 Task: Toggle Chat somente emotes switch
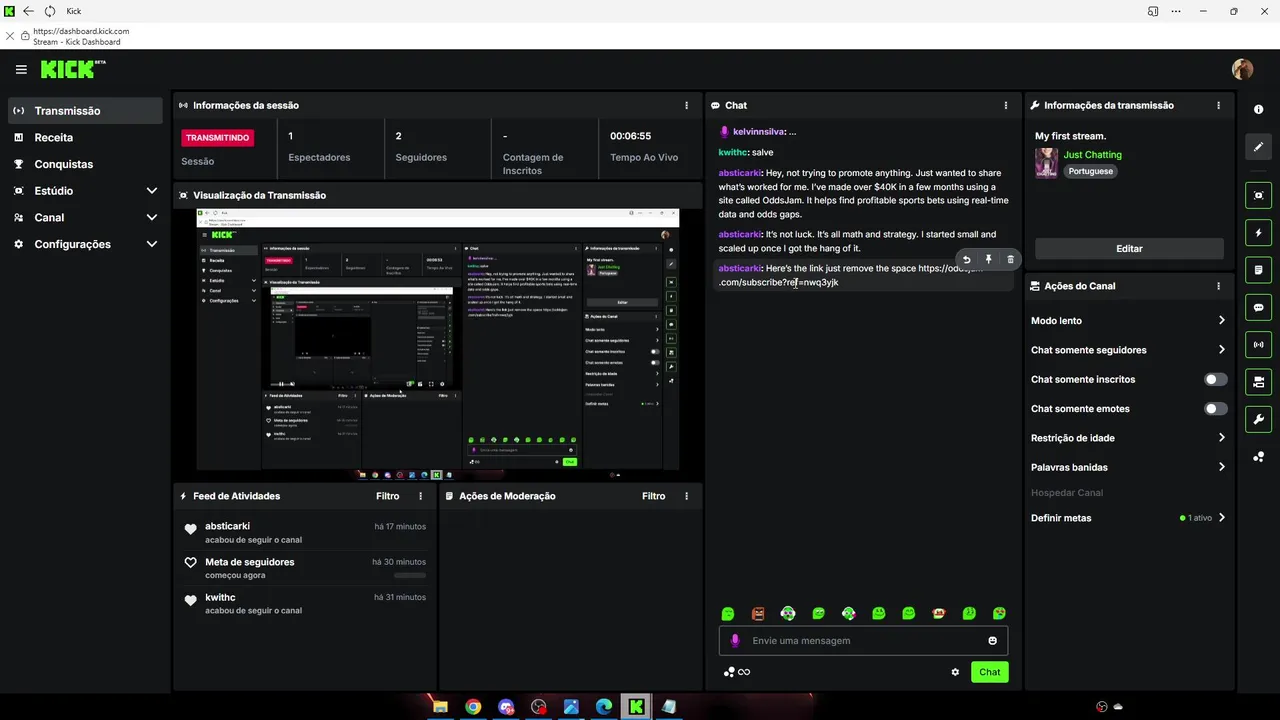click(x=1215, y=408)
